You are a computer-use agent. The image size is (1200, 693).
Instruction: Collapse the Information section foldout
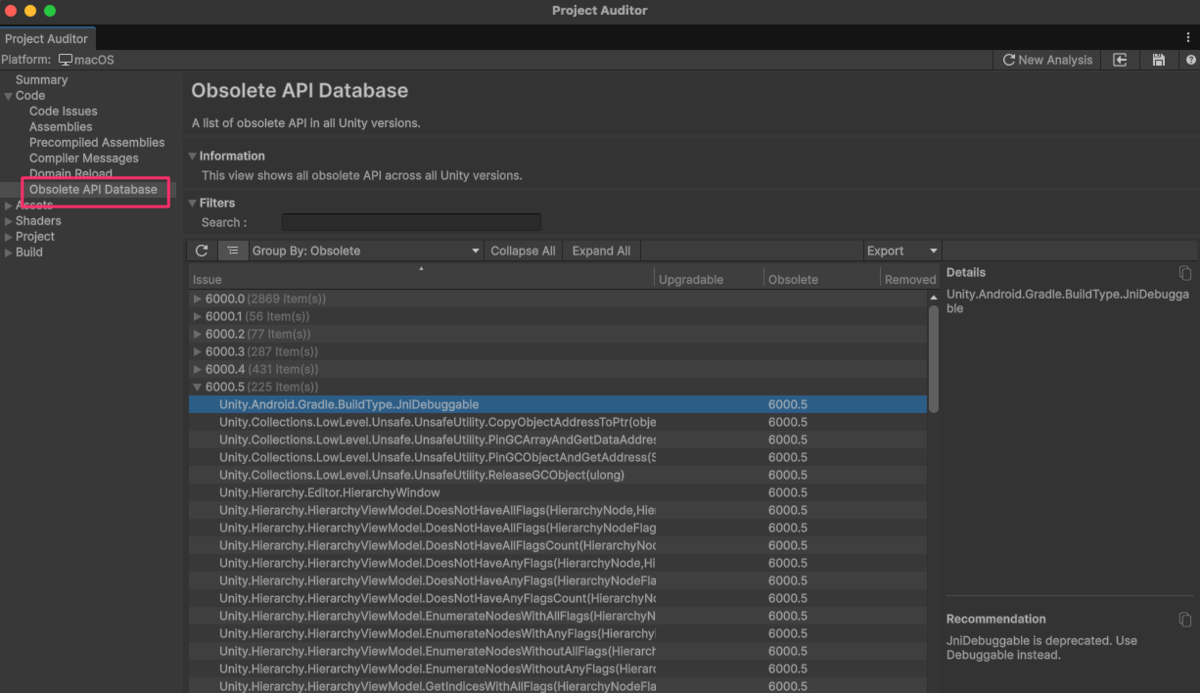(x=193, y=156)
